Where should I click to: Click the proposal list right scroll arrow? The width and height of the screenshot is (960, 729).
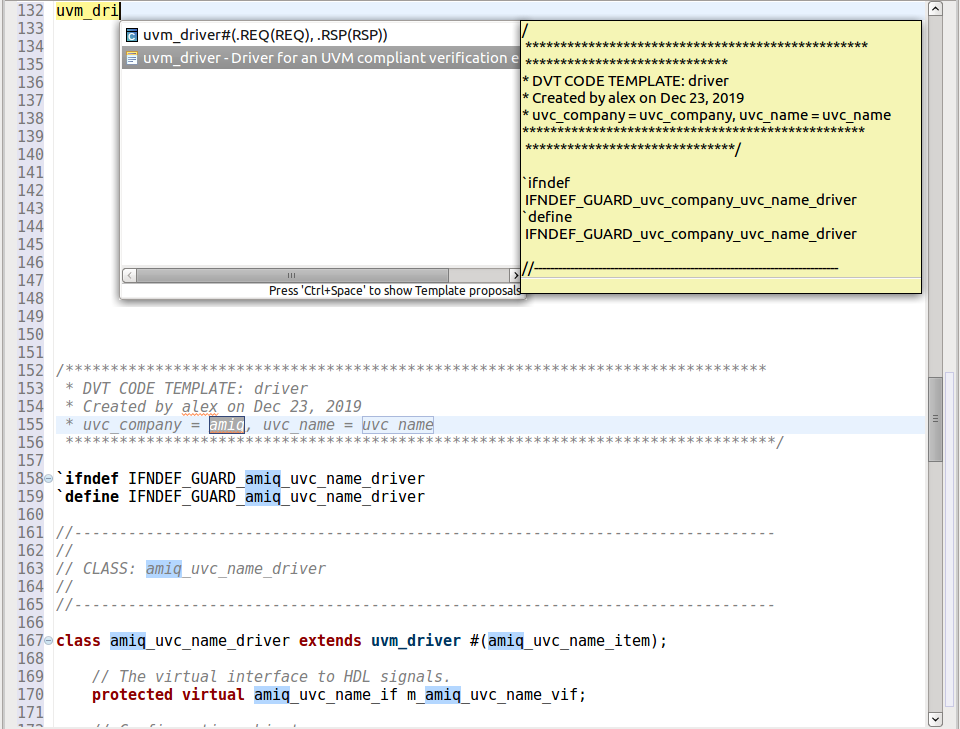pyautogui.click(x=515, y=275)
